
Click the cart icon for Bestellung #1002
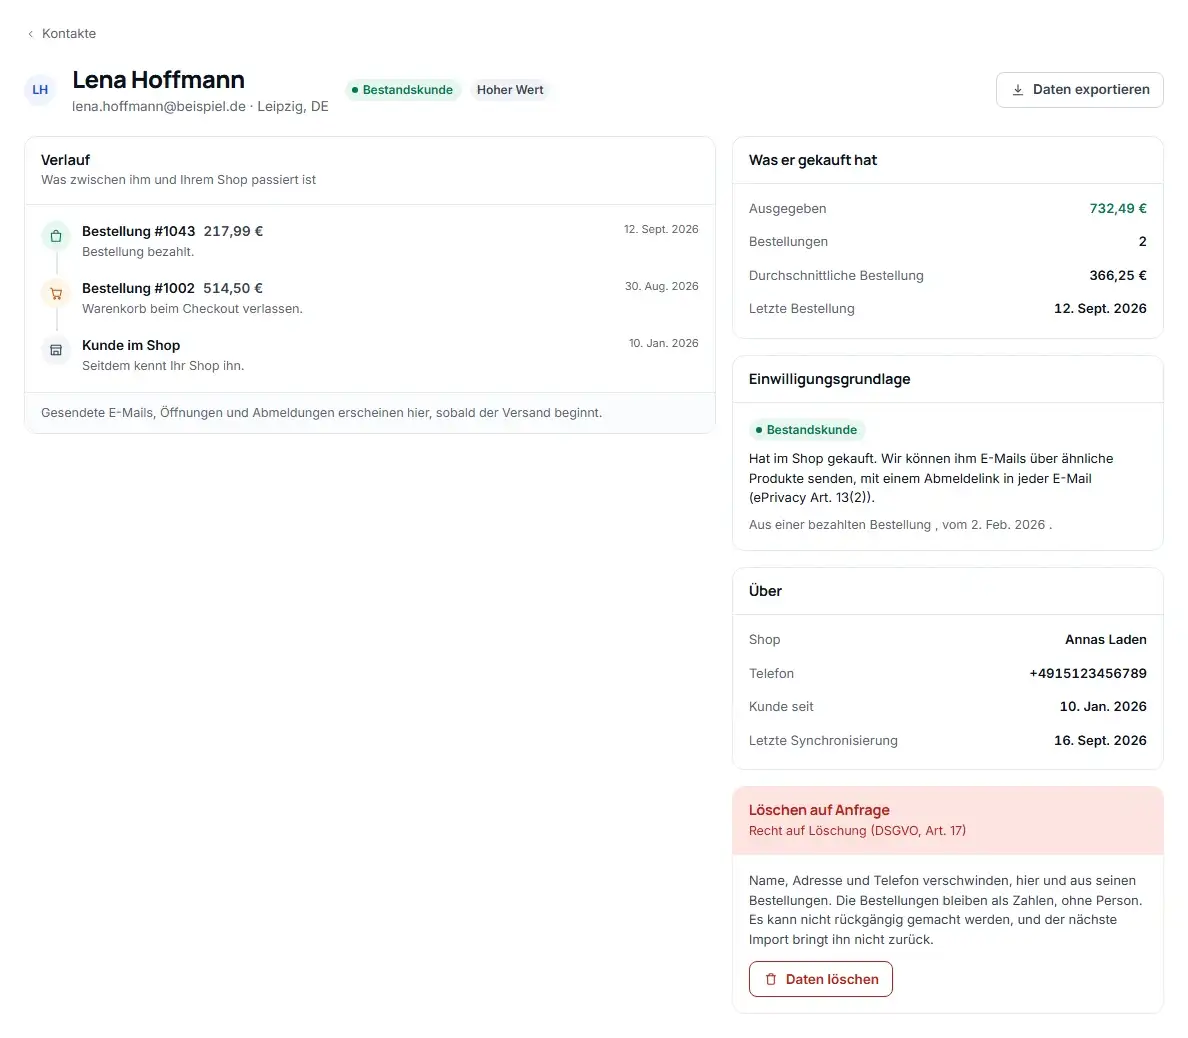[x=56, y=293]
